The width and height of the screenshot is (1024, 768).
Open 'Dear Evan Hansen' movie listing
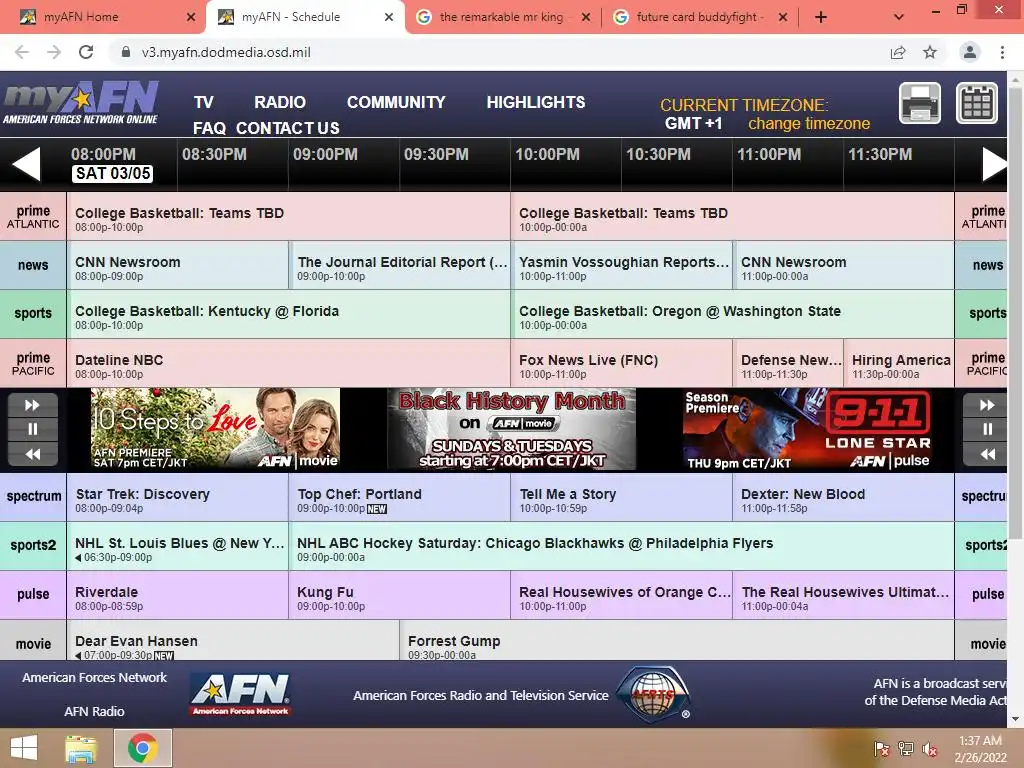(233, 640)
